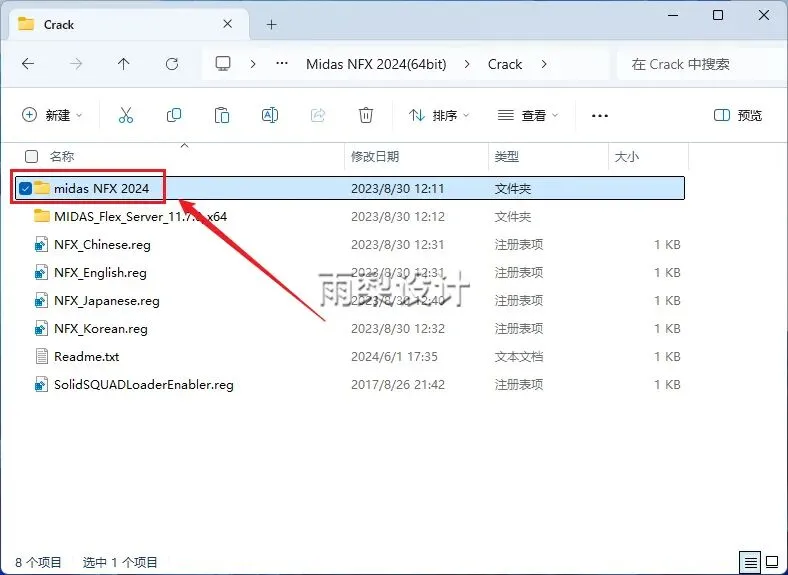Toggle the Preview (预览) pane button
This screenshot has height=575, width=788.
[x=738, y=116]
